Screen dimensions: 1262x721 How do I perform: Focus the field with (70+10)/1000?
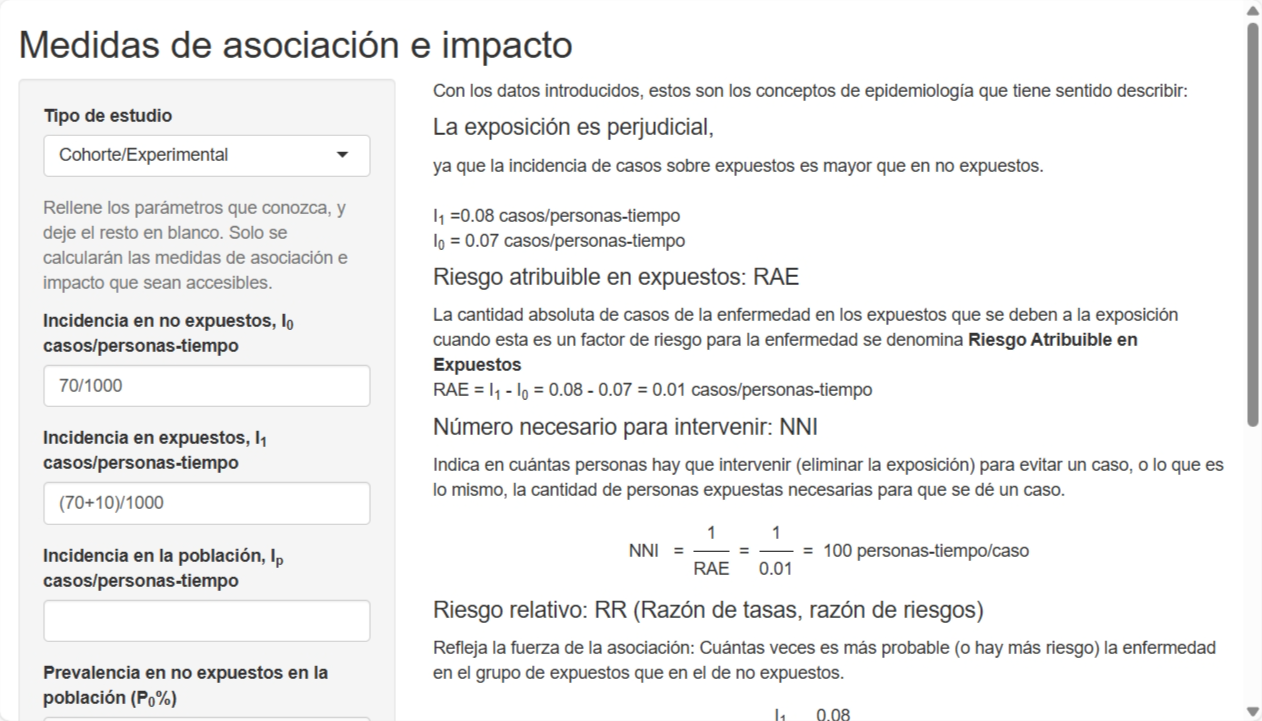[x=206, y=503]
